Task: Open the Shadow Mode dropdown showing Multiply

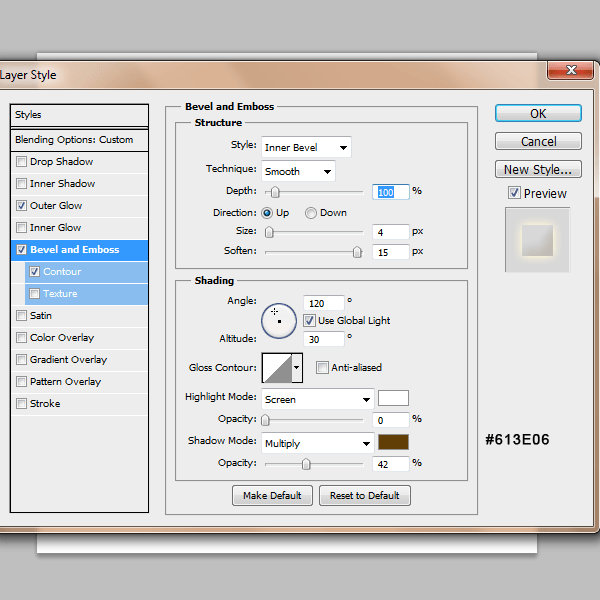Action: pos(318,443)
